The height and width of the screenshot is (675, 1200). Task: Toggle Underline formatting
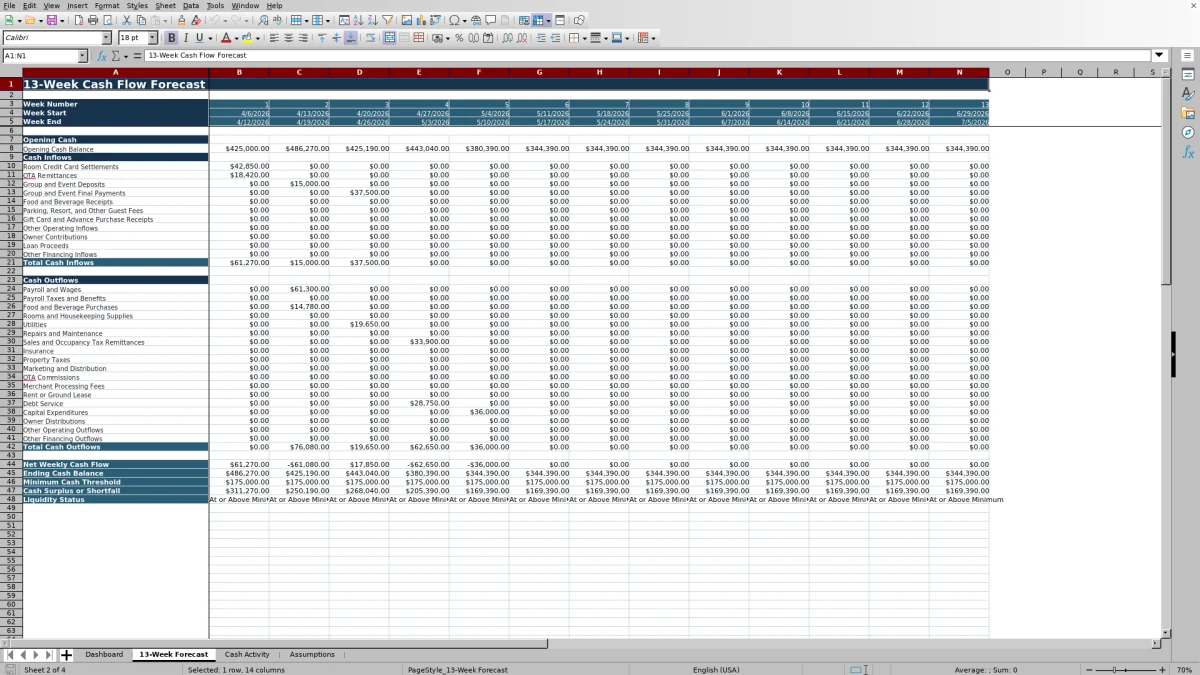[x=199, y=38]
